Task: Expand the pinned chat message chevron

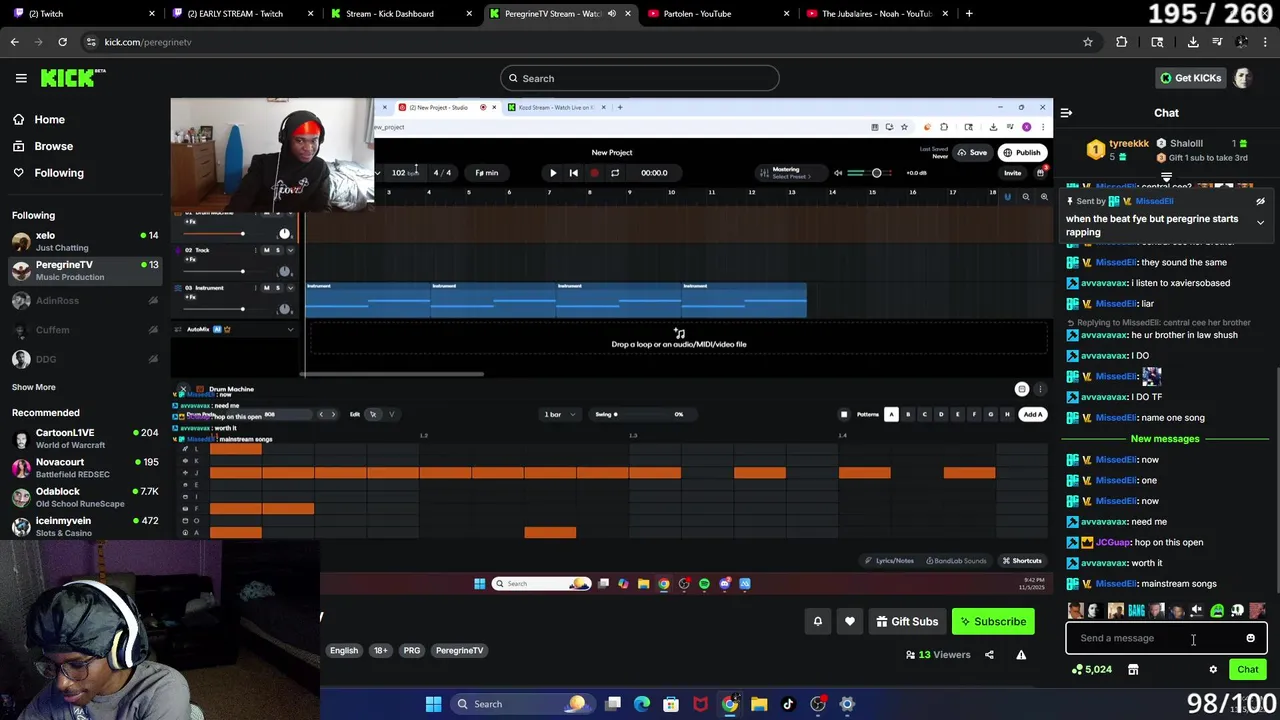Action: click(1260, 223)
